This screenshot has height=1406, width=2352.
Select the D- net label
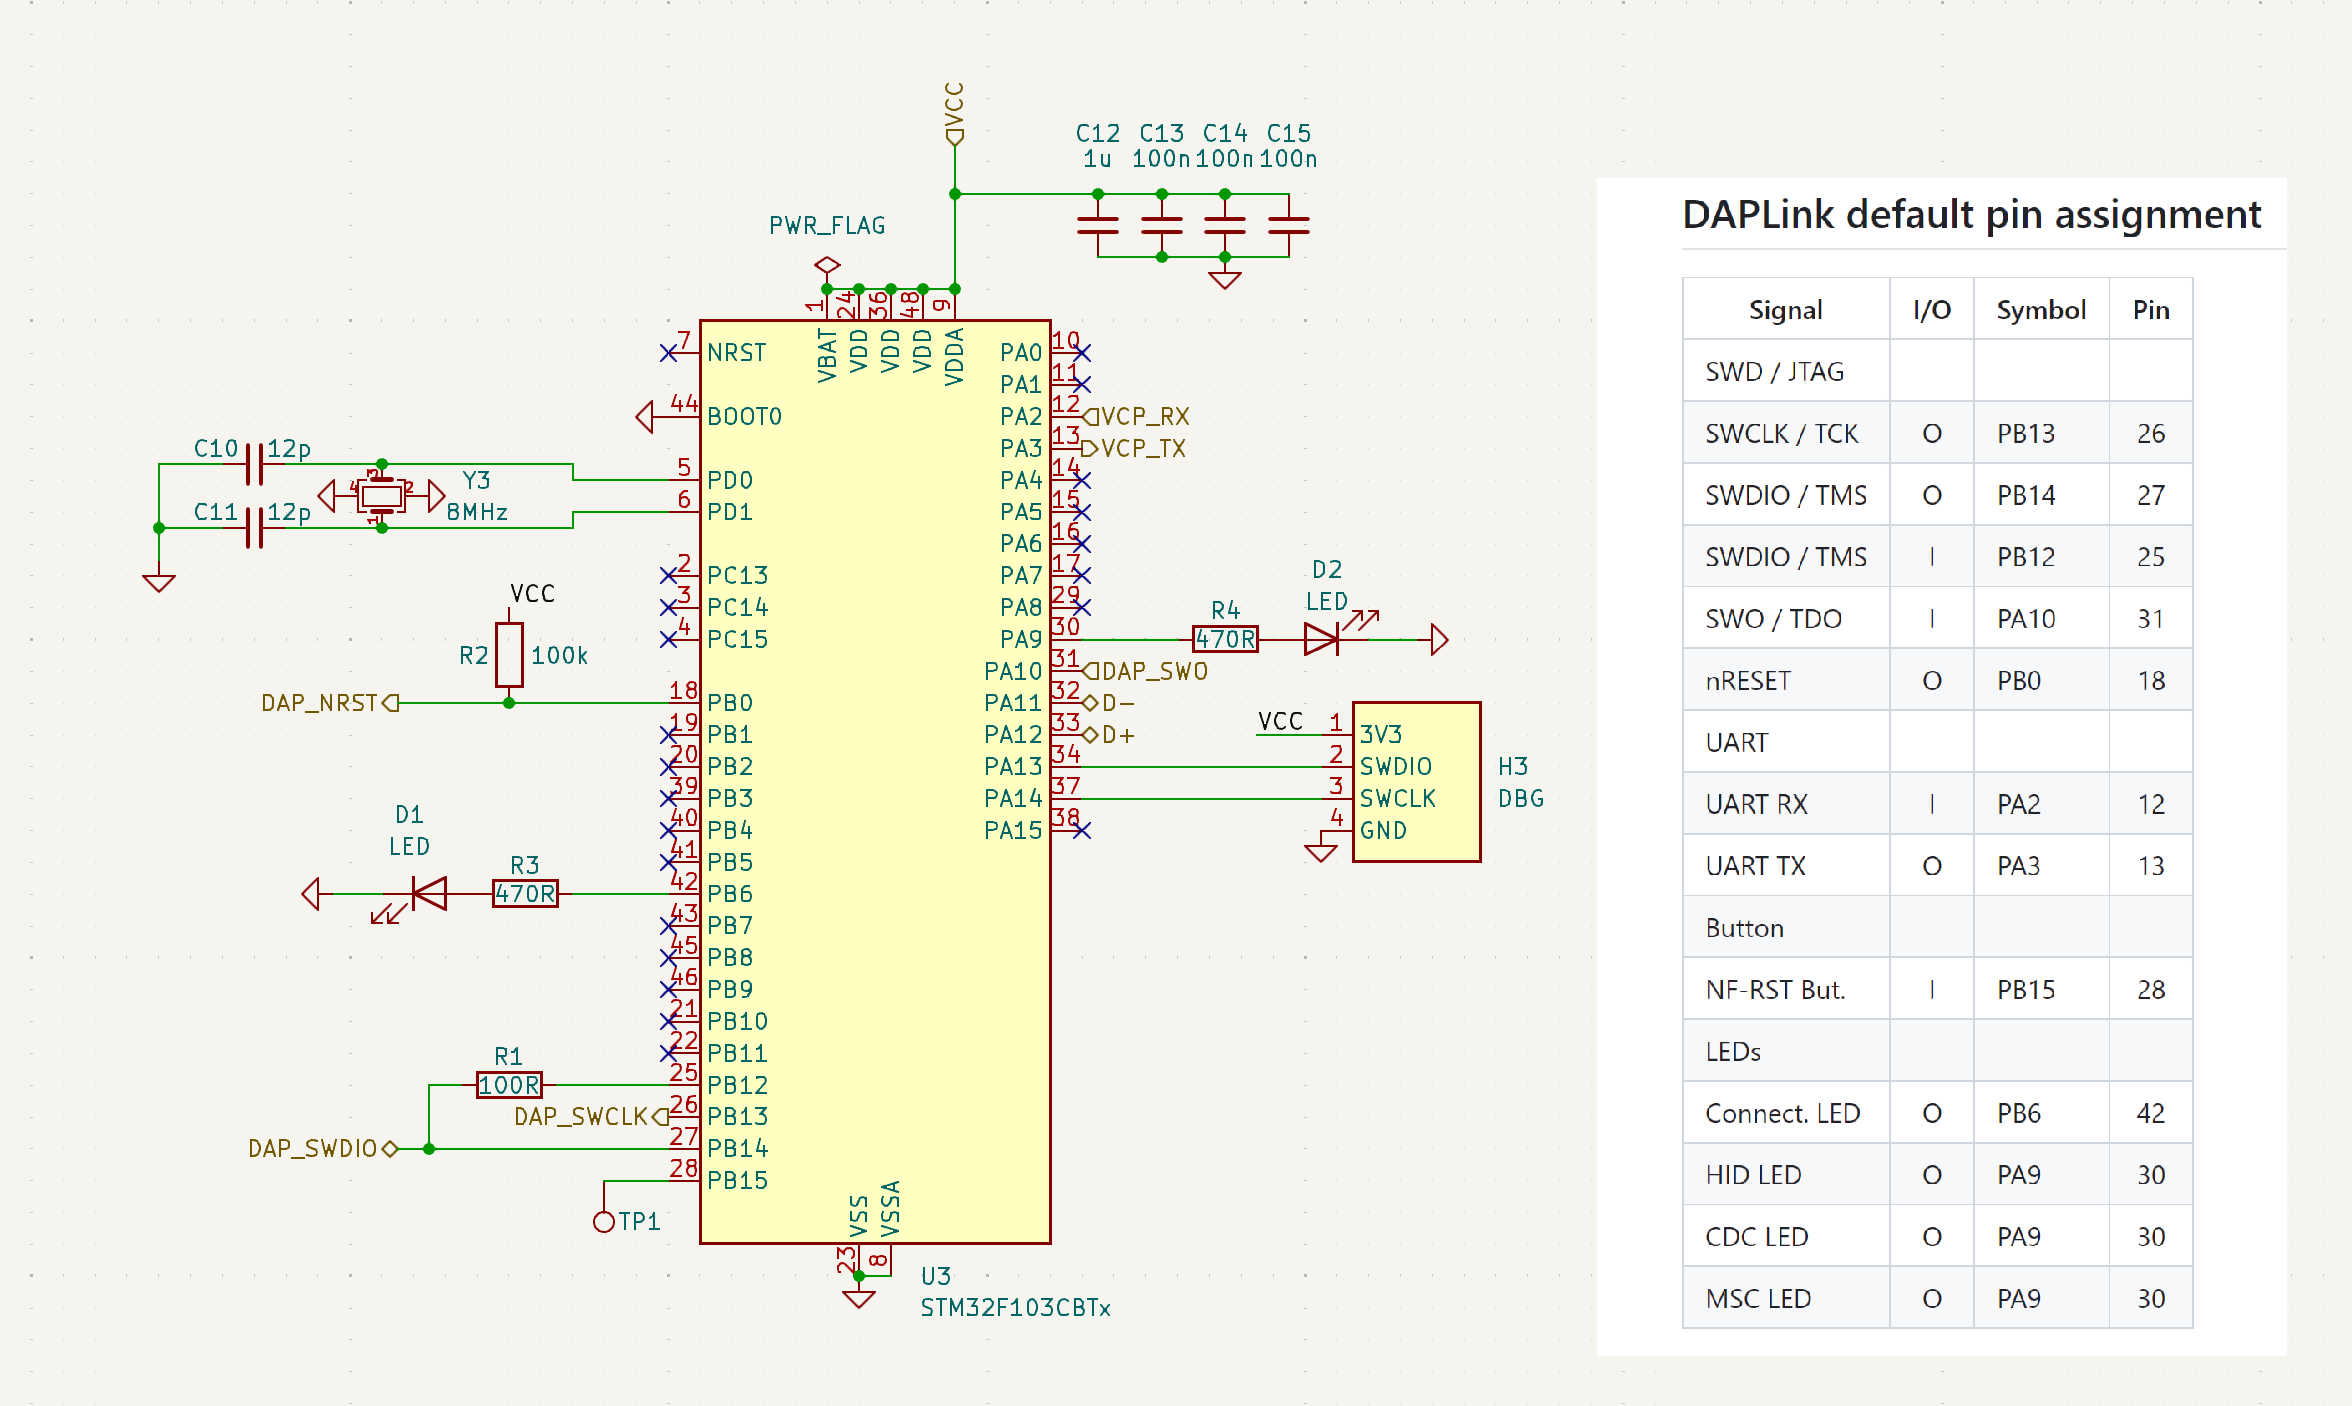pyautogui.click(x=1110, y=703)
